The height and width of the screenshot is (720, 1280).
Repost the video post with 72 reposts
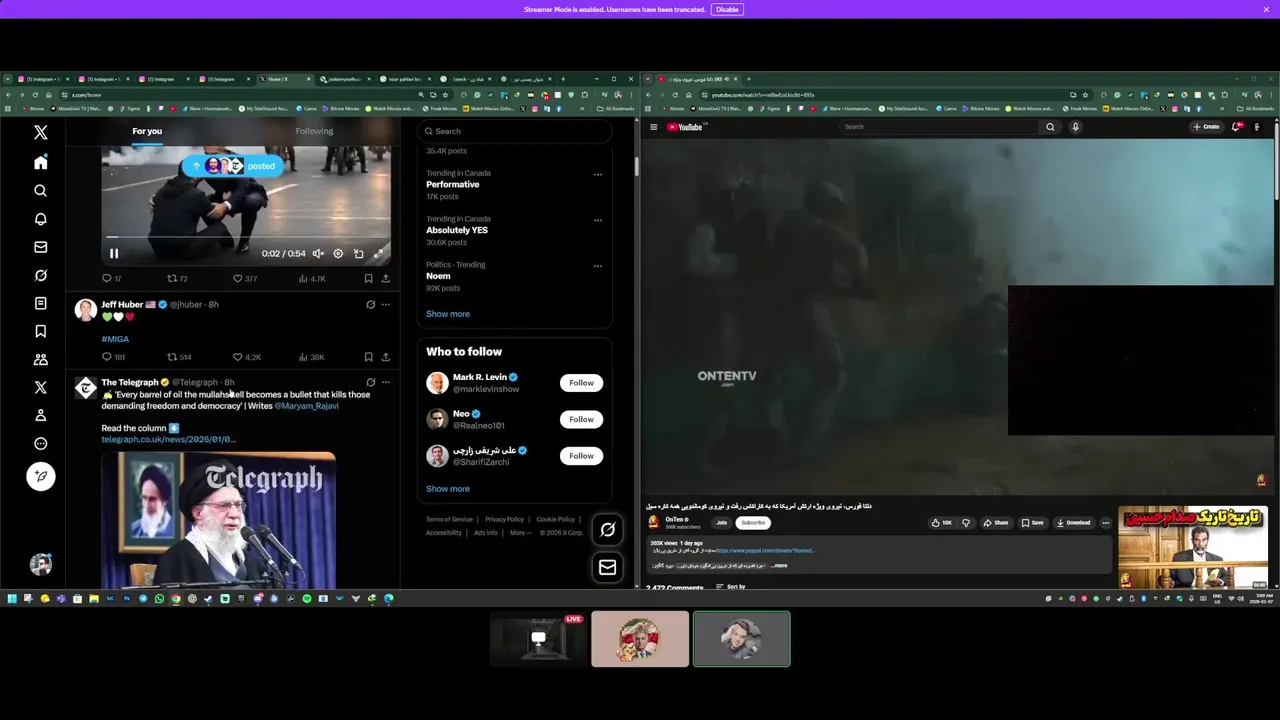tap(177, 279)
